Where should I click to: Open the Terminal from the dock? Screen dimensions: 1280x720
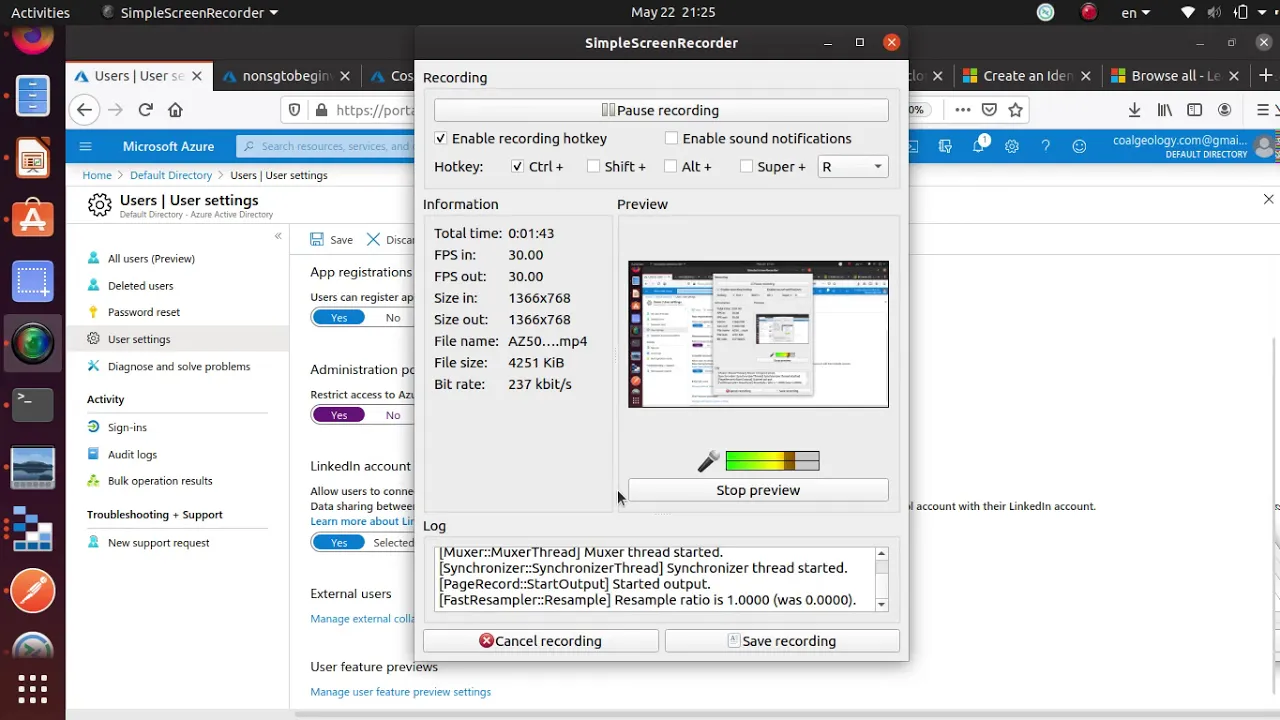pos(32,405)
